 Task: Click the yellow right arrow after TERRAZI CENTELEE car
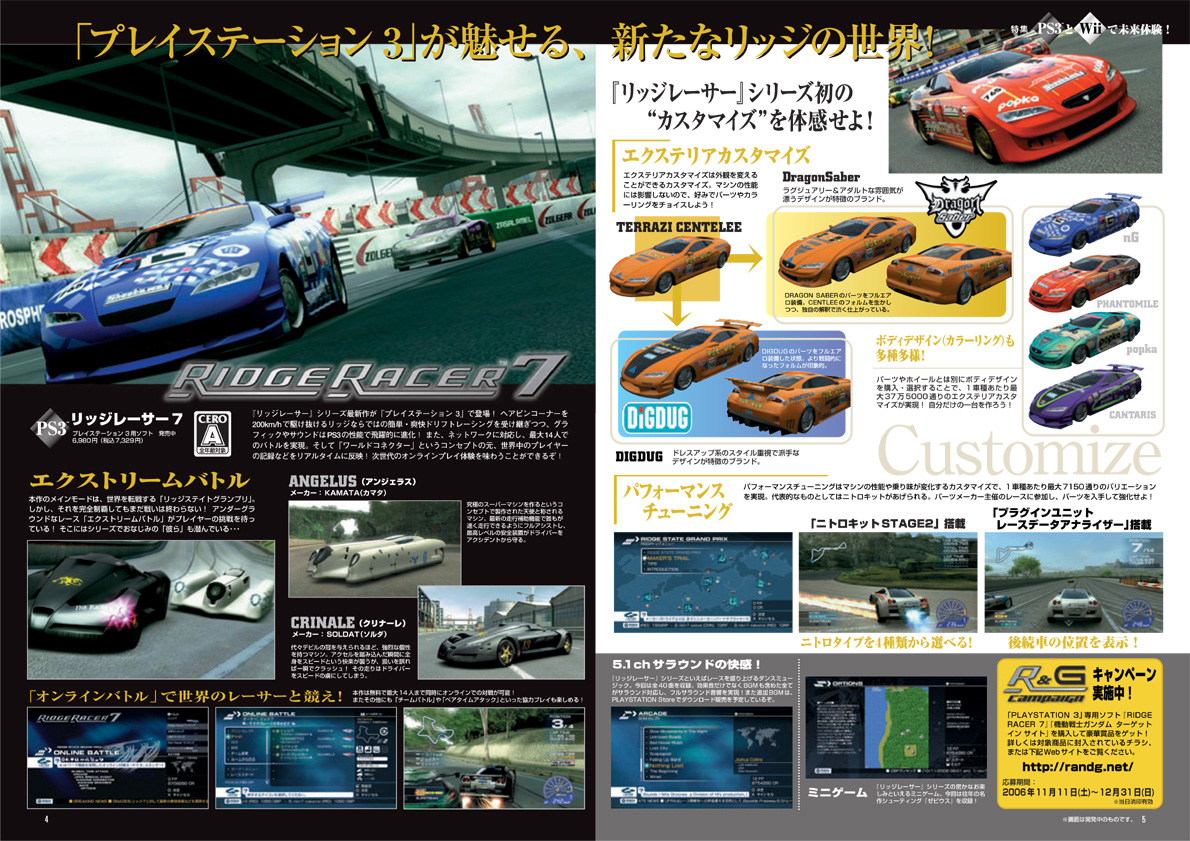pos(746,258)
